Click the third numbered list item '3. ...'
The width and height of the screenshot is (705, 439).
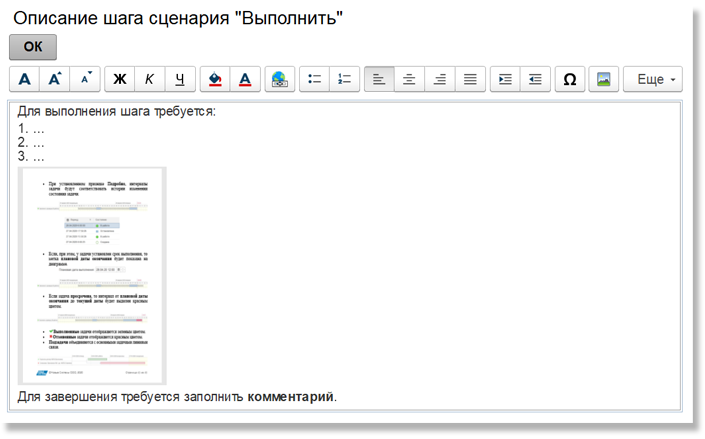point(31,157)
